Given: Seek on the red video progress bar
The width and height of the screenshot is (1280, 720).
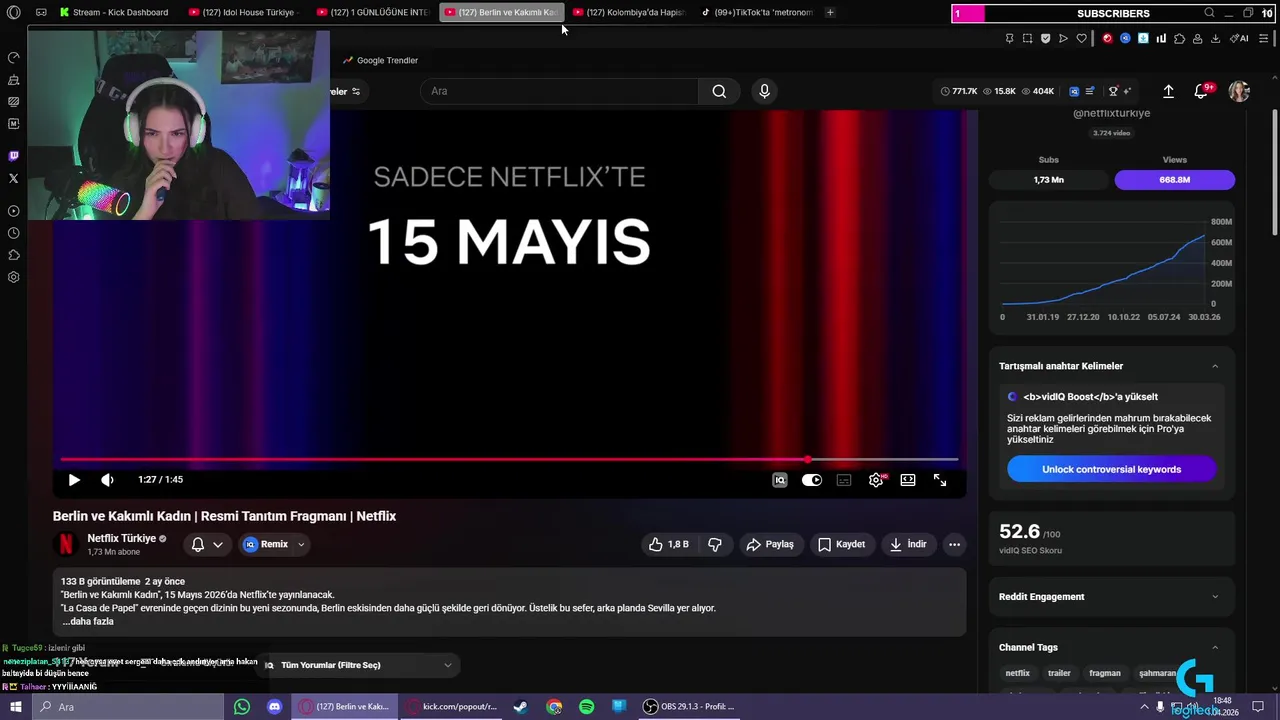Looking at the screenshot, I should click(x=509, y=460).
